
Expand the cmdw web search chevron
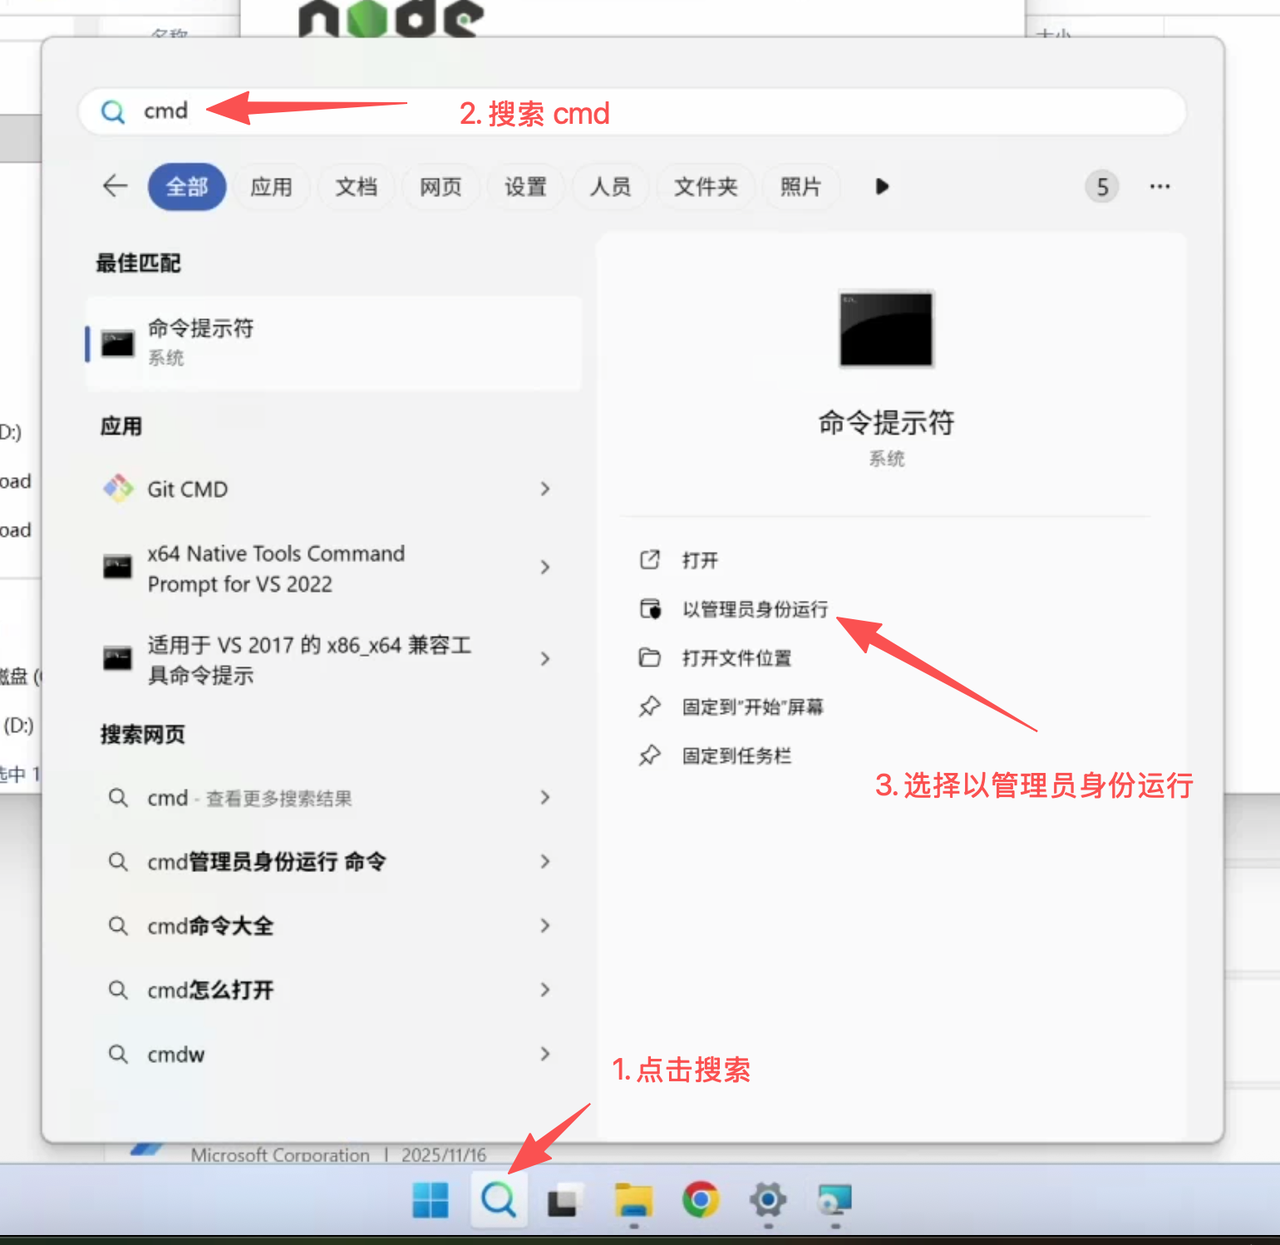tap(545, 1054)
